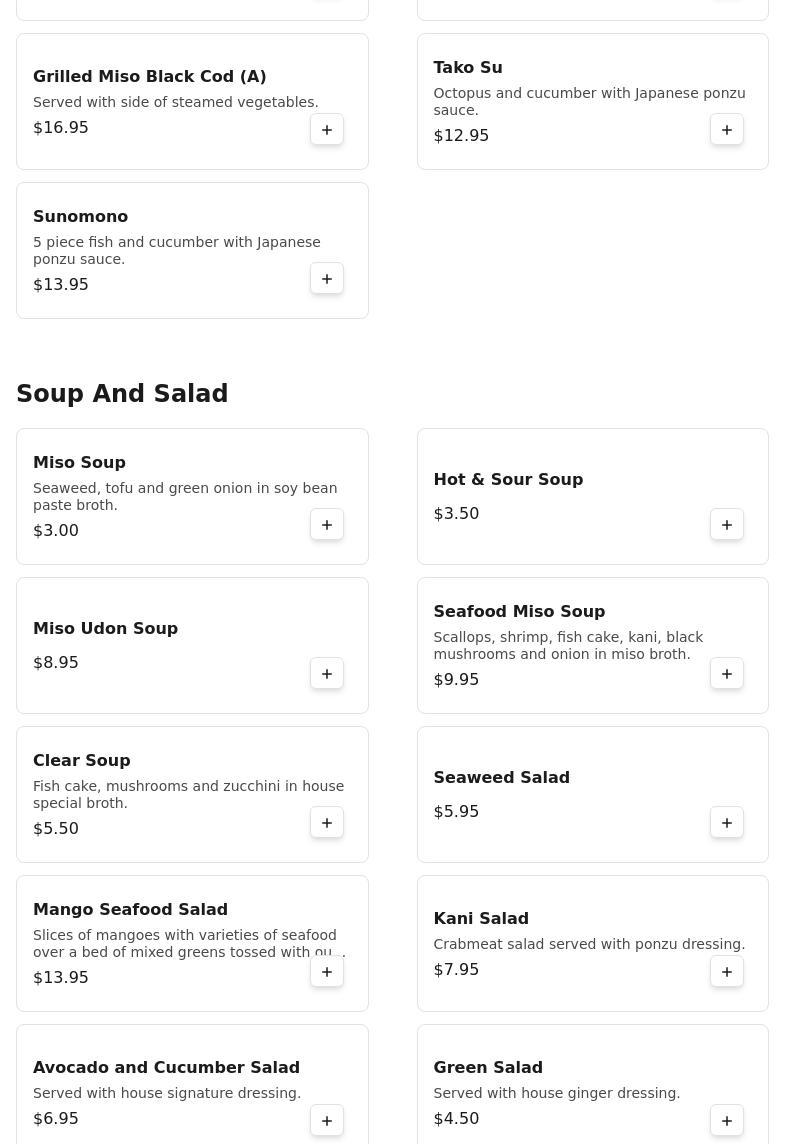The width and height of the screenshot is (785, 1144).
Task: Add Sunomono using plus button
Action: pos(327,279)
